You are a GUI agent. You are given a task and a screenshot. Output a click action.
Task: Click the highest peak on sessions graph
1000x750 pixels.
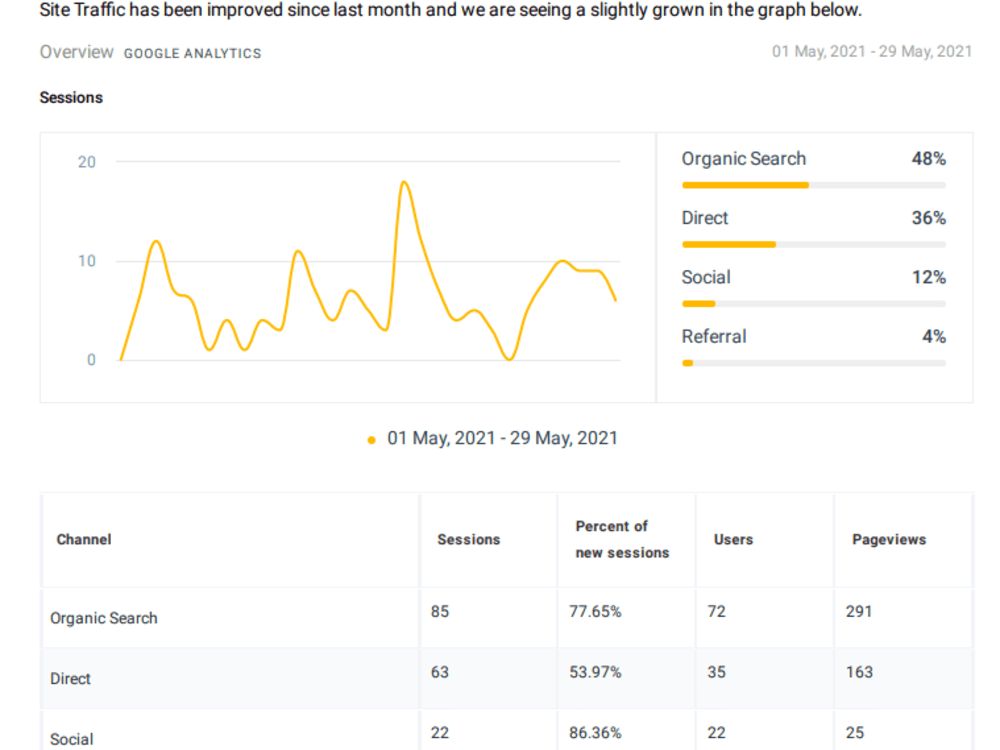pyautogui.click(x=404, y=182)
